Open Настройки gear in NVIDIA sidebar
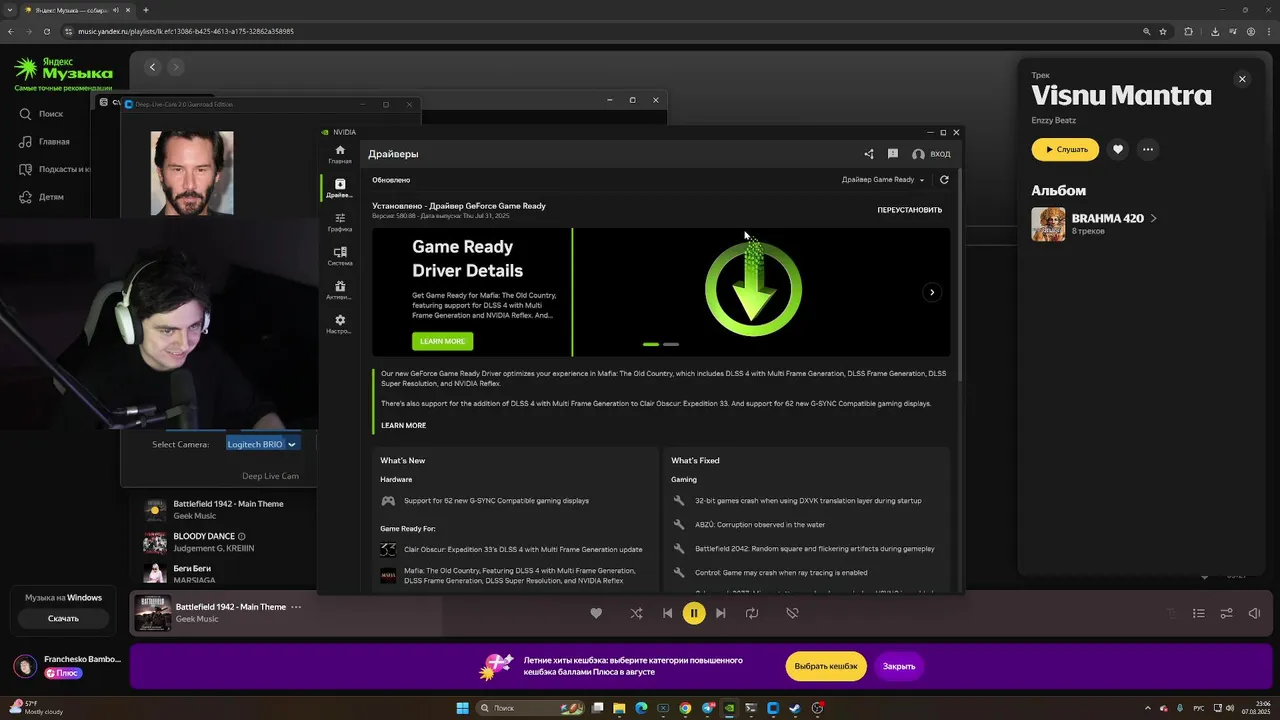The height and width of the screenshot is (720, 1280). (x=340, y=324)
